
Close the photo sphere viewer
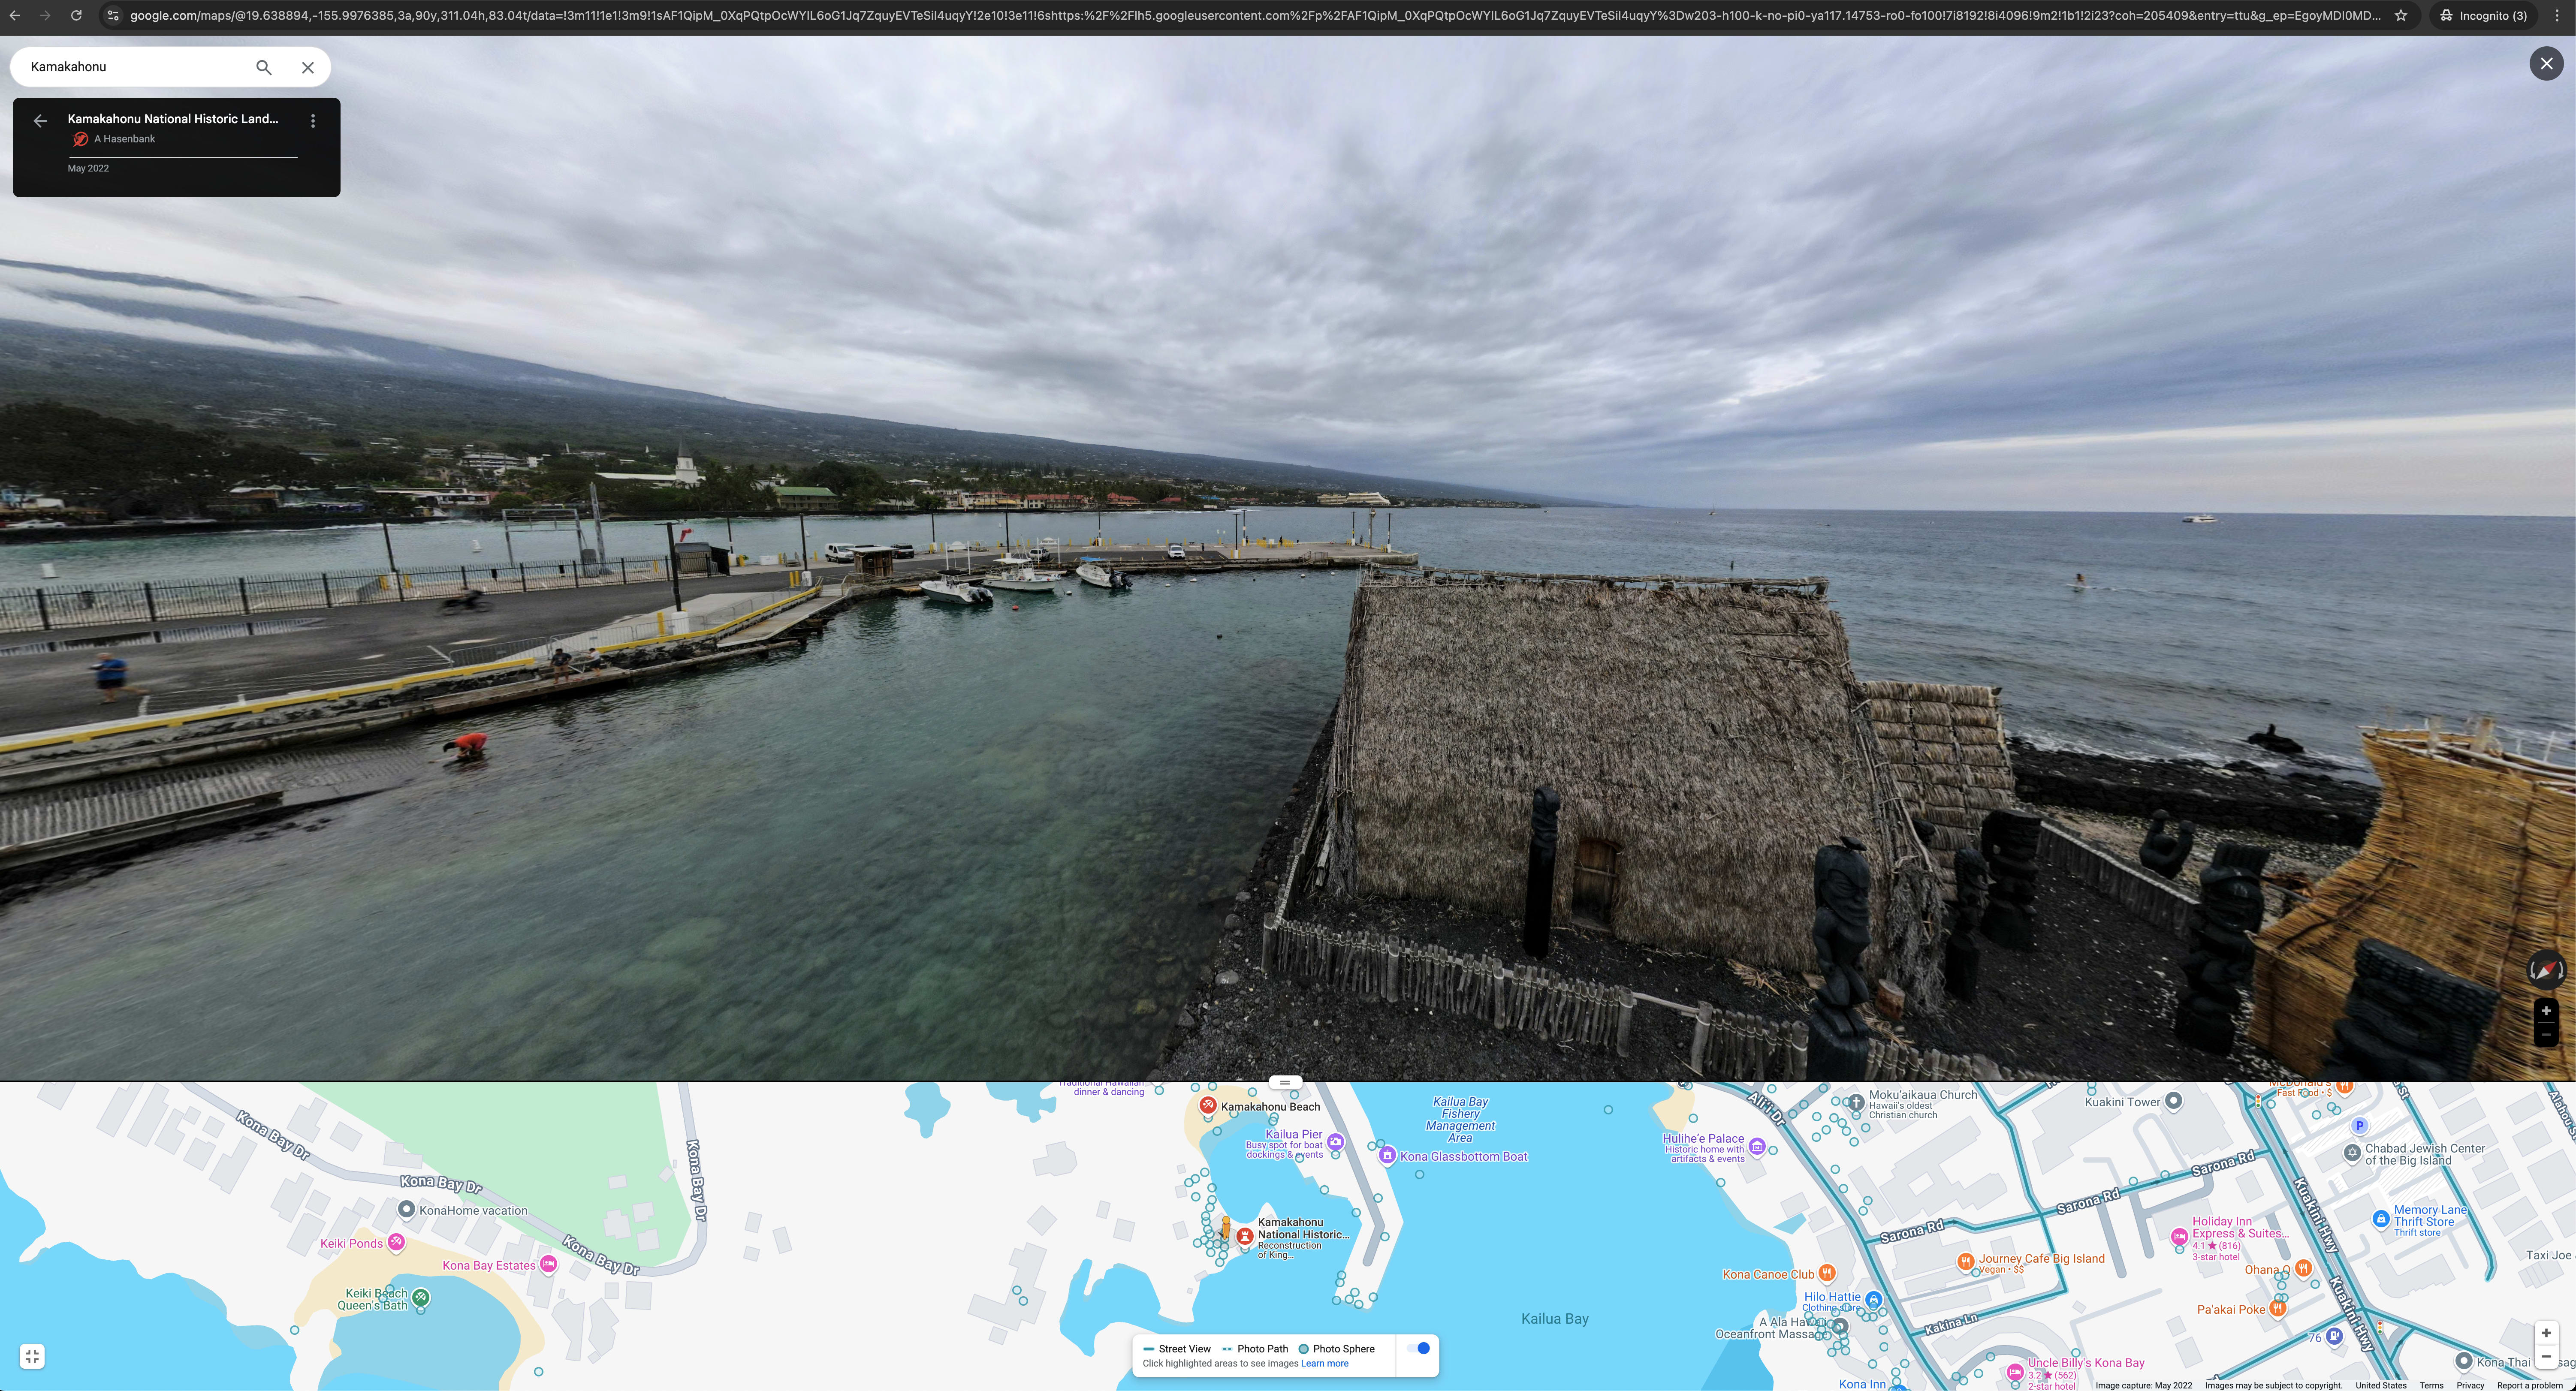tap(2546, 64)
